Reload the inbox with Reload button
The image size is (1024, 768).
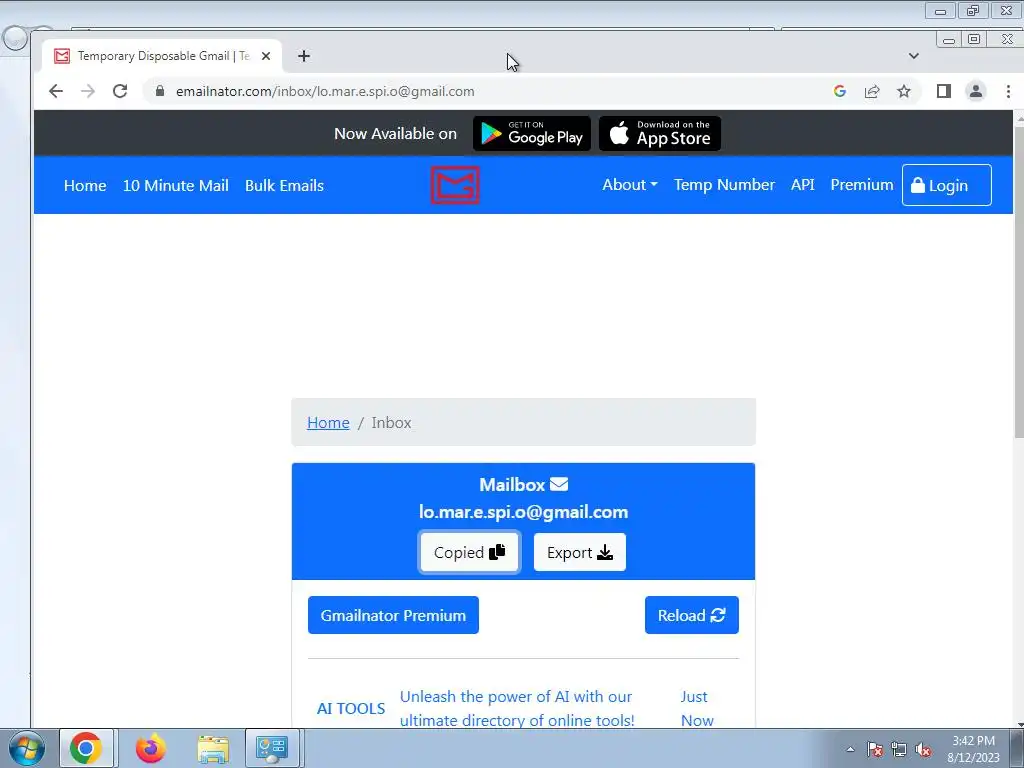point(692,615)
